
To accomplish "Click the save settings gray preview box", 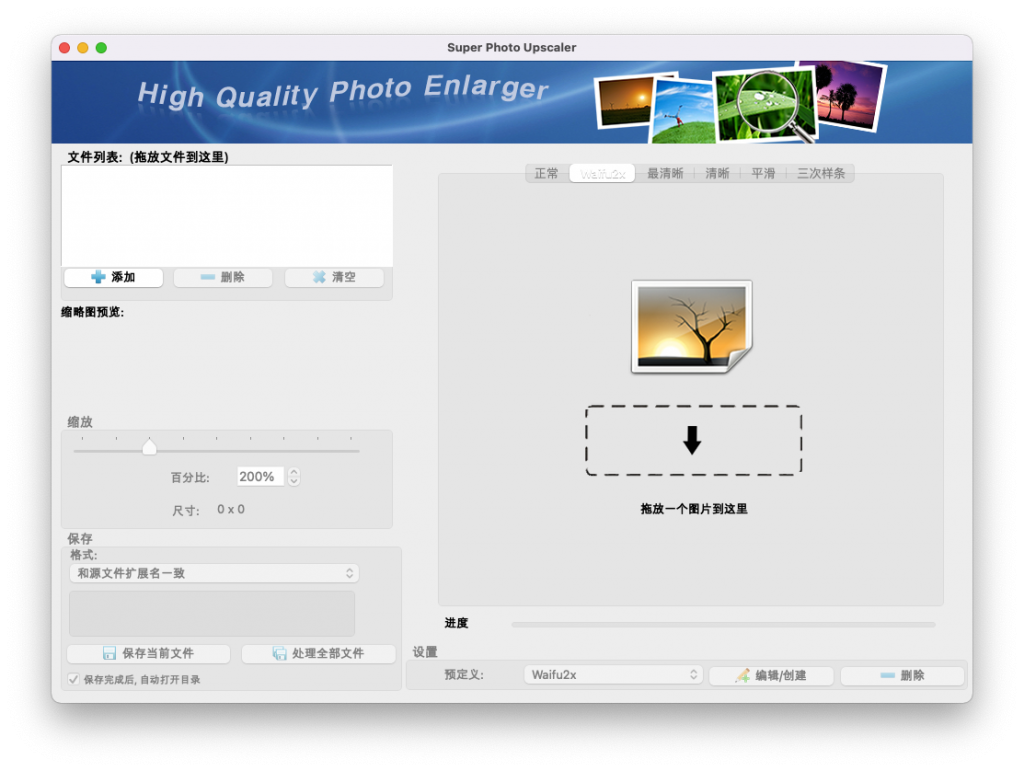I will click(x=212, y=614).
